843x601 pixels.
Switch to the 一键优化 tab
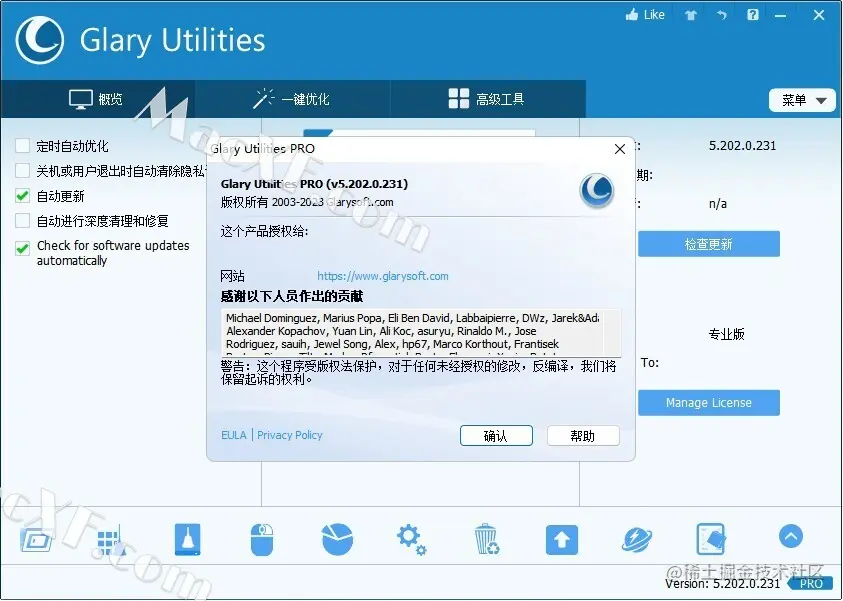(x=292, y=99)
